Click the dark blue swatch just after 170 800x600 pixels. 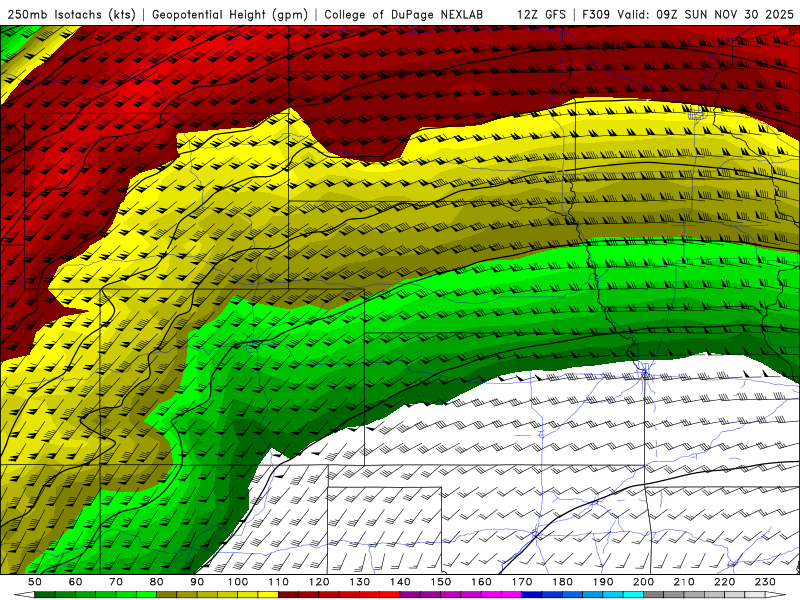click(x=532, y=595)
